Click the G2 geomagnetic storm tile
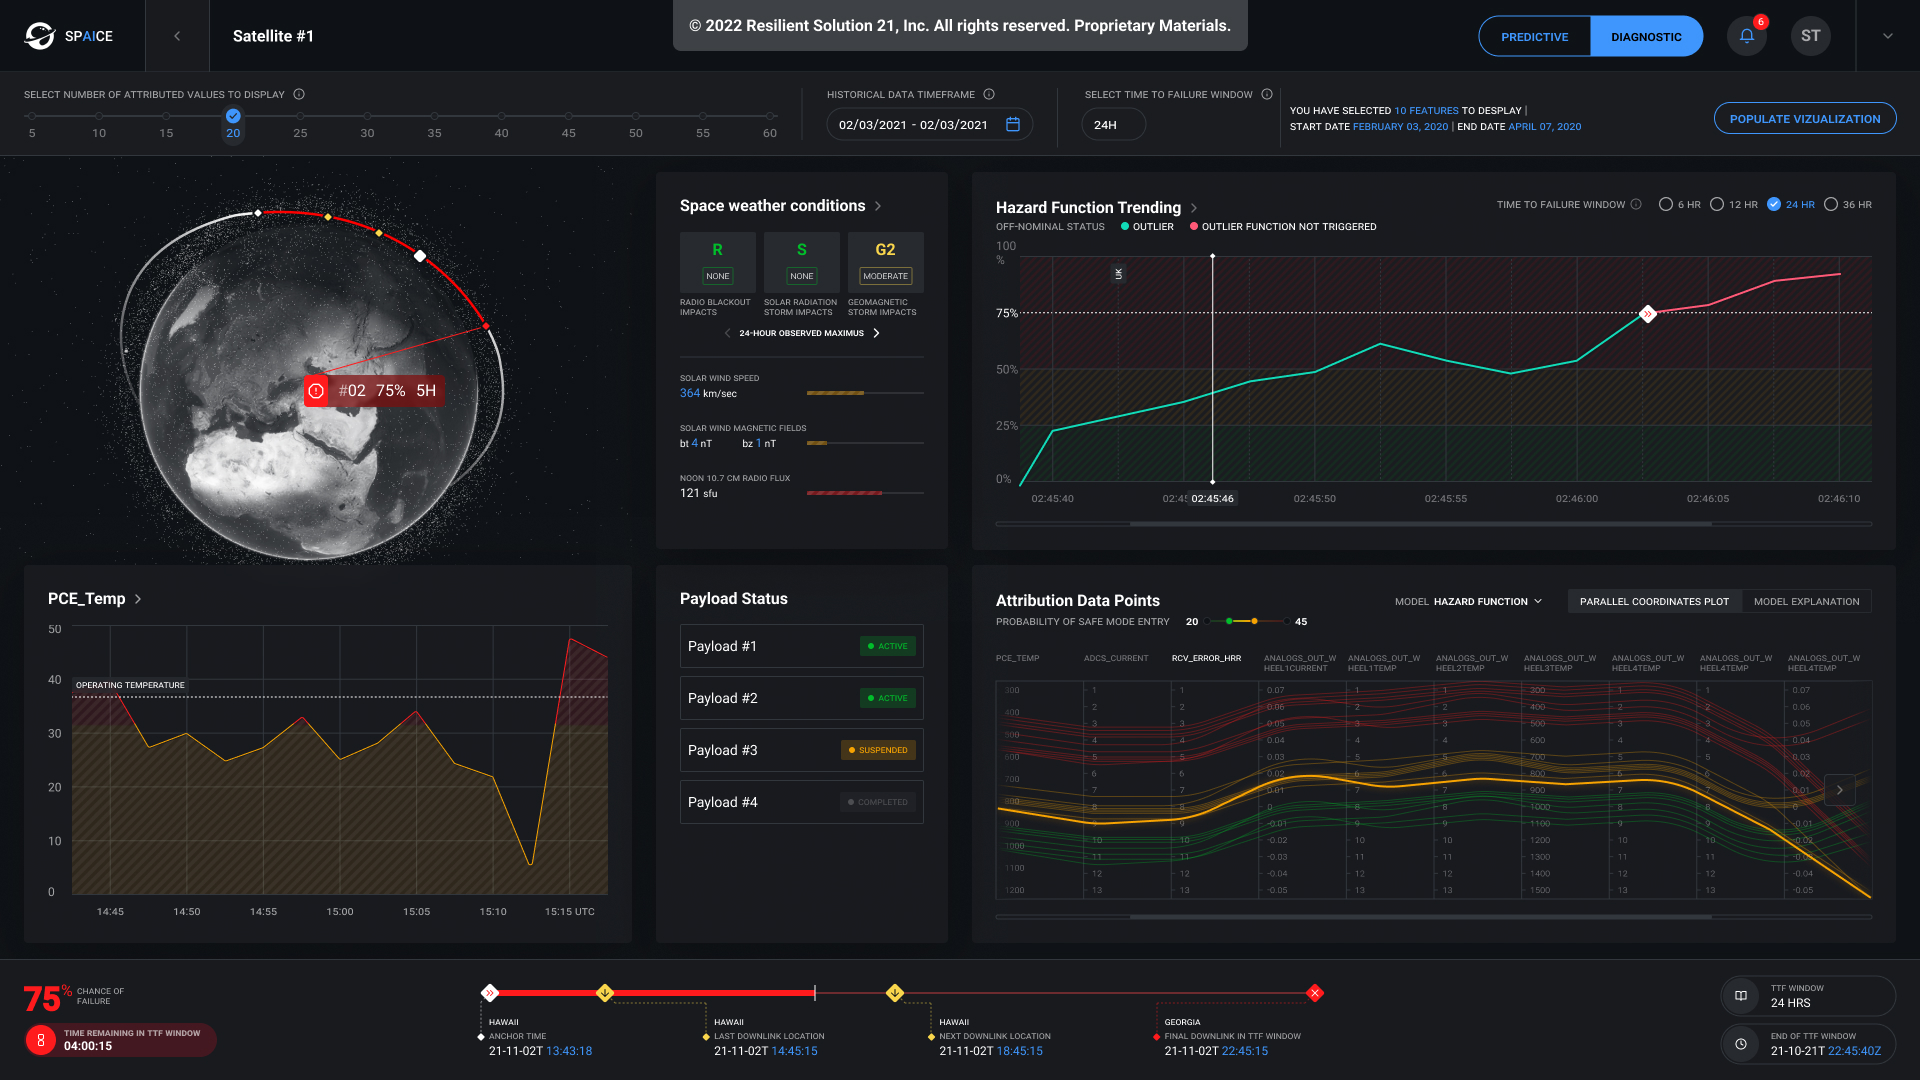 [x=885, y=262]
